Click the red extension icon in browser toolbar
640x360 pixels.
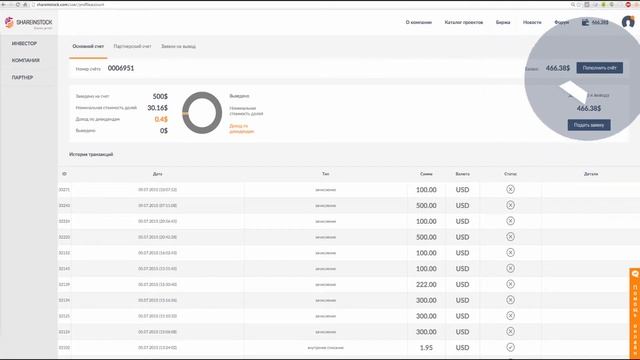629,4
